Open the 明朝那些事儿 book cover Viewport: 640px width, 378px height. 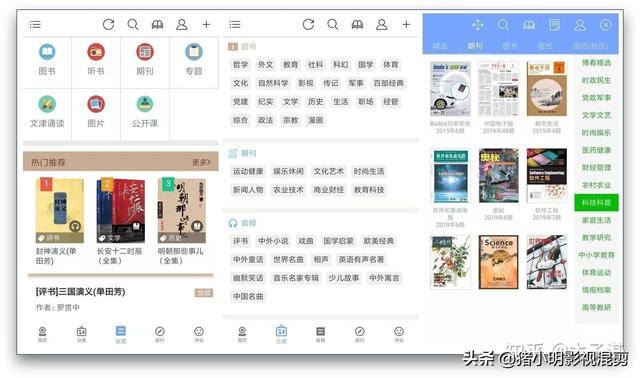(x=182, y=211)
